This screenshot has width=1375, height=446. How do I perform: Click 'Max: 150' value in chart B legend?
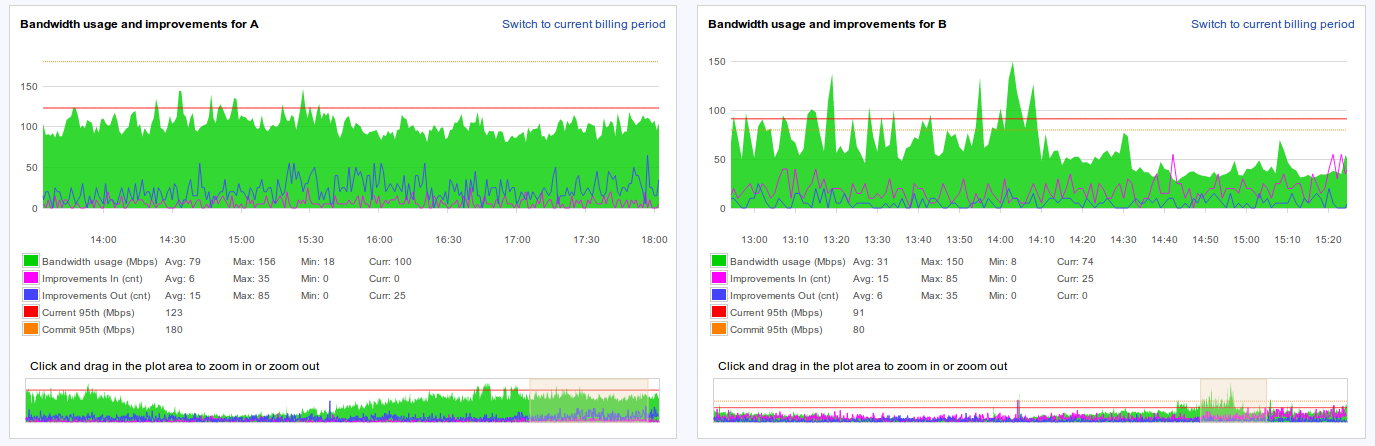point(943,262)
